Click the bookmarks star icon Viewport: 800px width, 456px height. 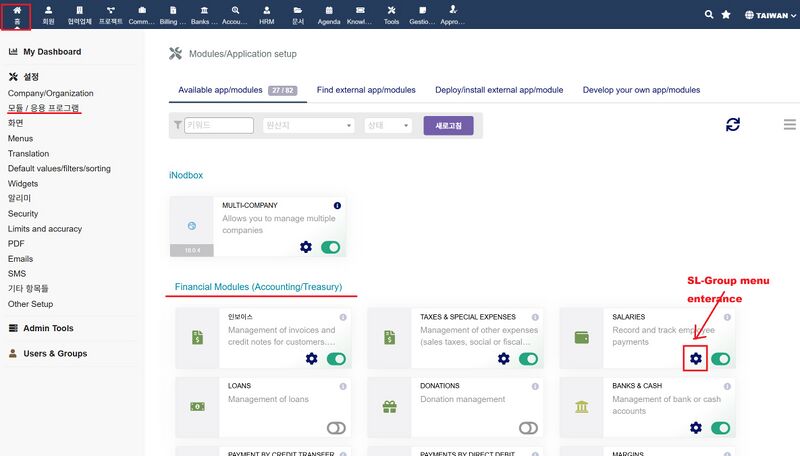726,15
